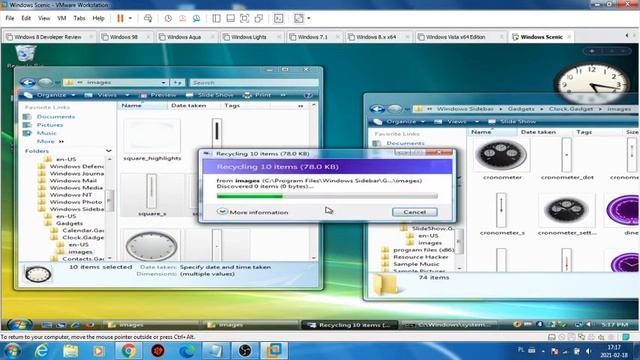The image size is (640, 360).
Task: Click Slide Show in left images window toolbar
Action: (210, 95)
